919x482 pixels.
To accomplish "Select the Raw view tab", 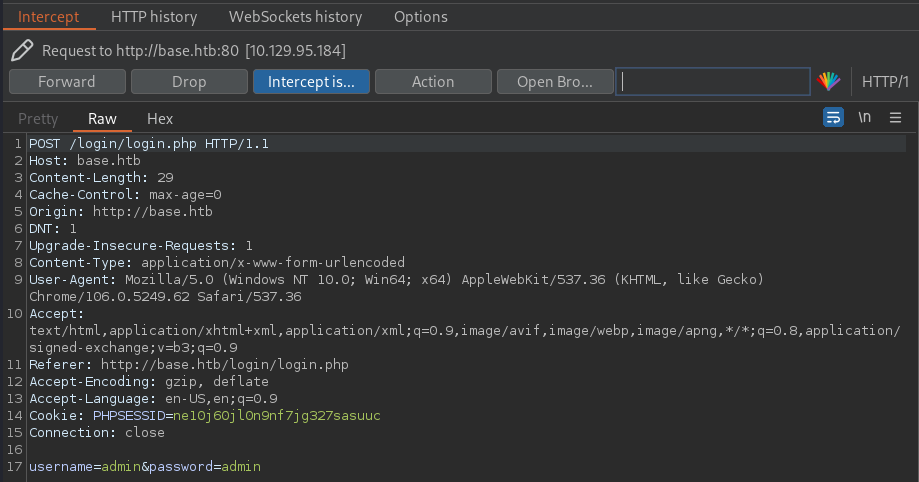I will (102, 118).
